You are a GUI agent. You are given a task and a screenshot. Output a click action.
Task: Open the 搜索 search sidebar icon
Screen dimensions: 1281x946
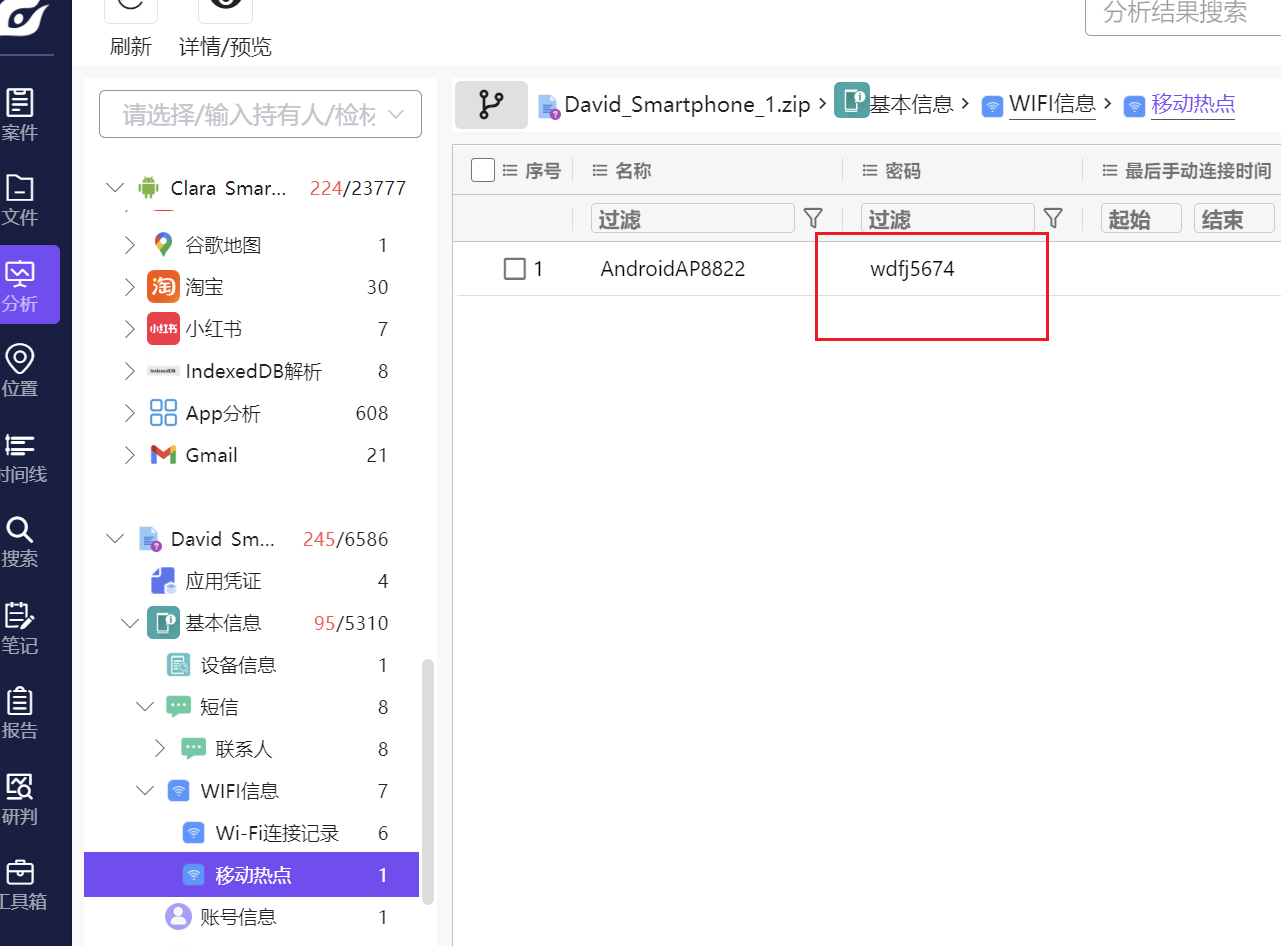[x=20, y=541]
